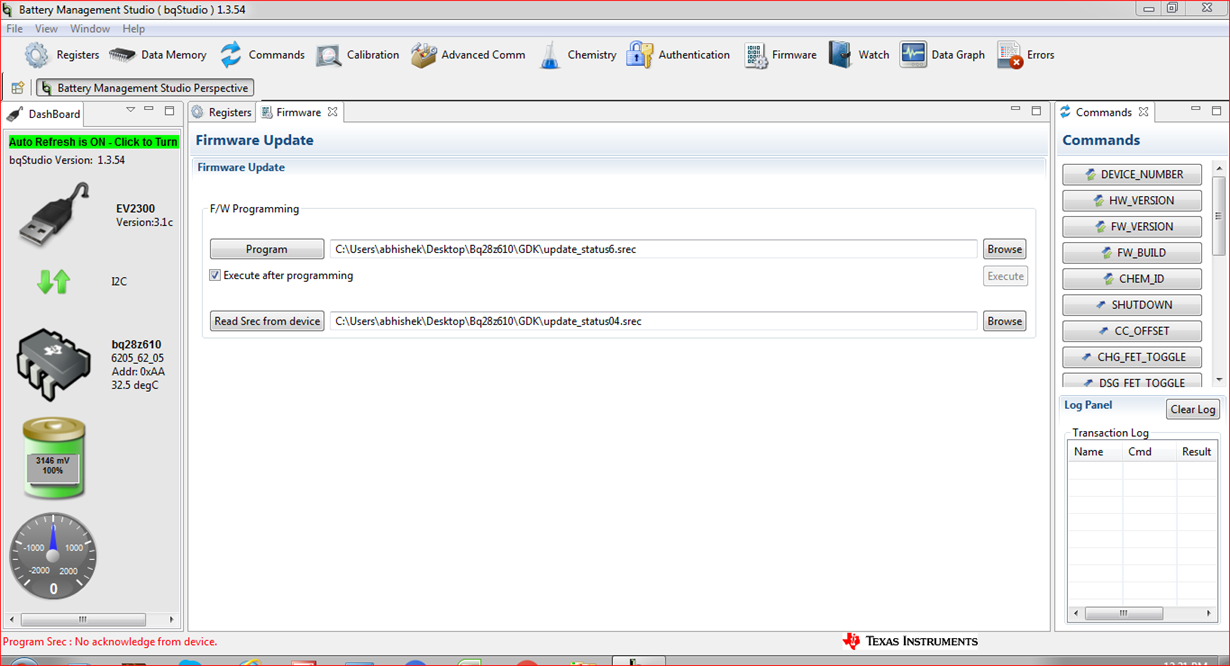Open the Chemistry flask icon
Screen dimensions: 1230x666
[550, 55]
